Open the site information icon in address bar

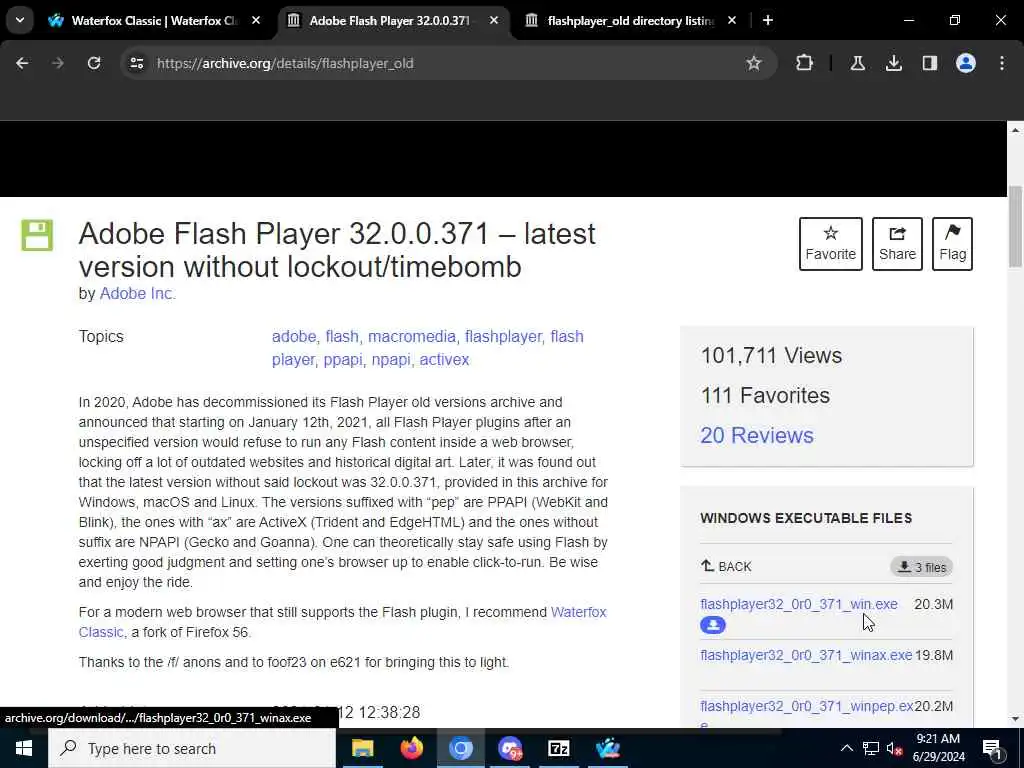[136, 63]
